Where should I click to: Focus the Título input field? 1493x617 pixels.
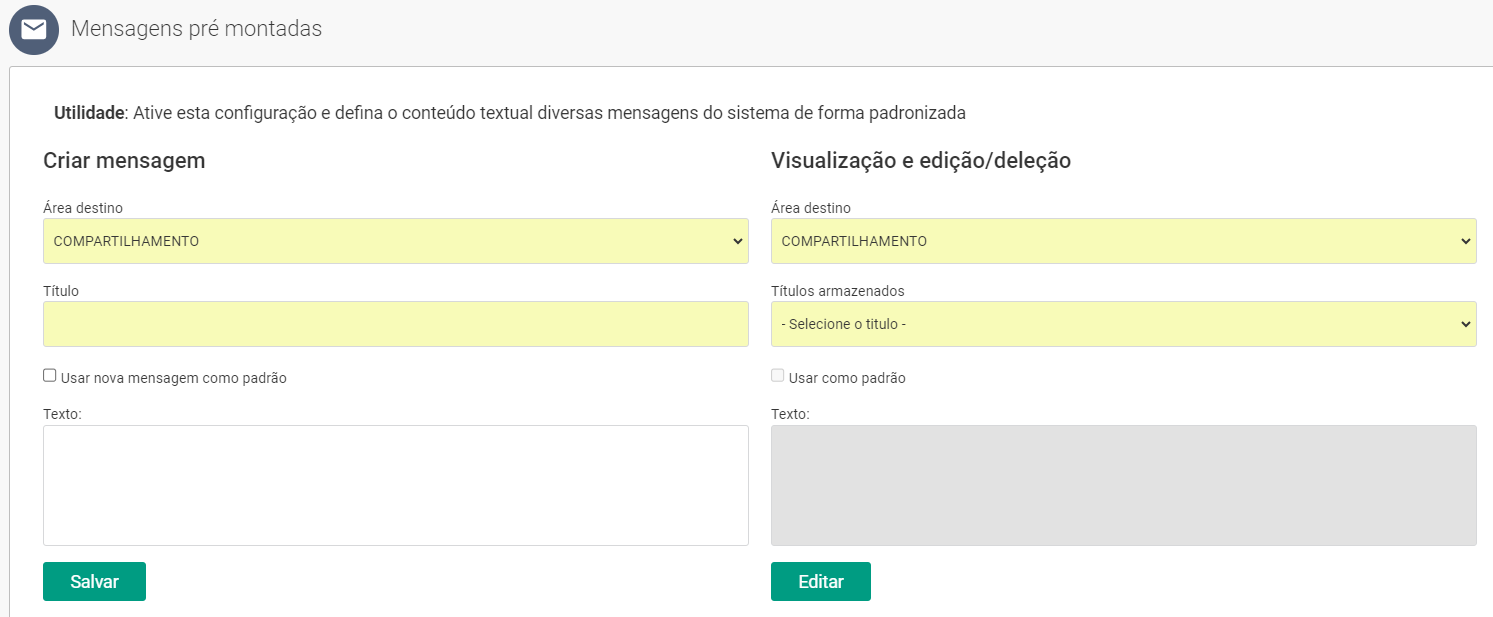[x=395, y=324]
